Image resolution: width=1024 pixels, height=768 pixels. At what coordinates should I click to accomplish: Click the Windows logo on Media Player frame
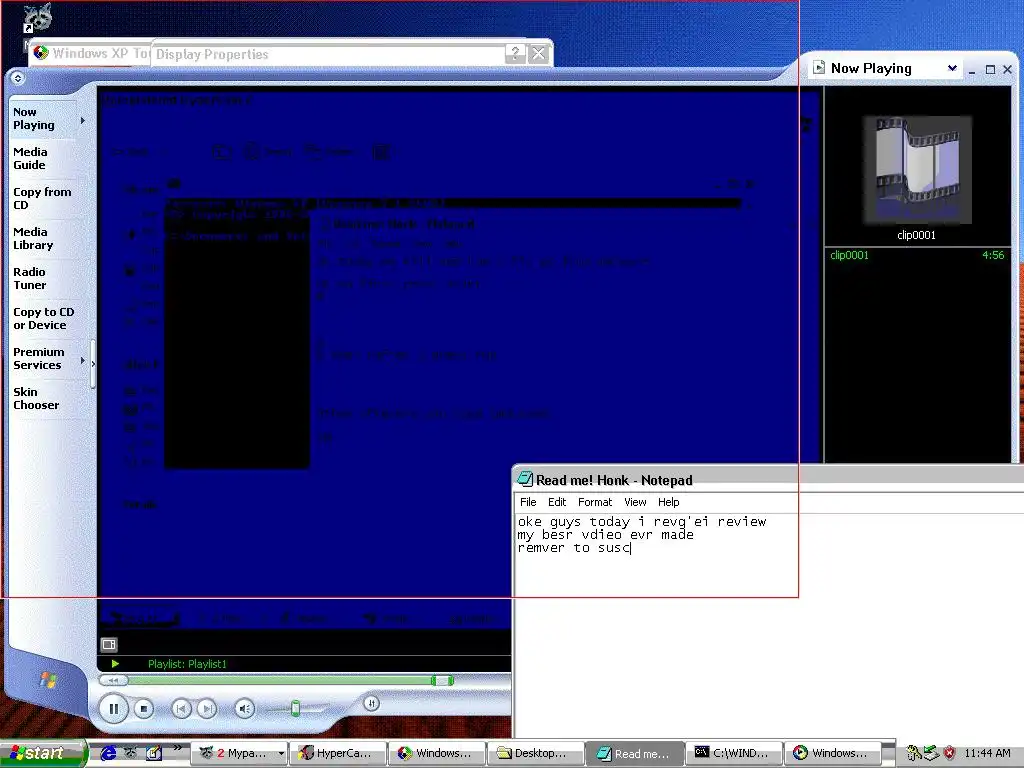click(x=48, y=680)
